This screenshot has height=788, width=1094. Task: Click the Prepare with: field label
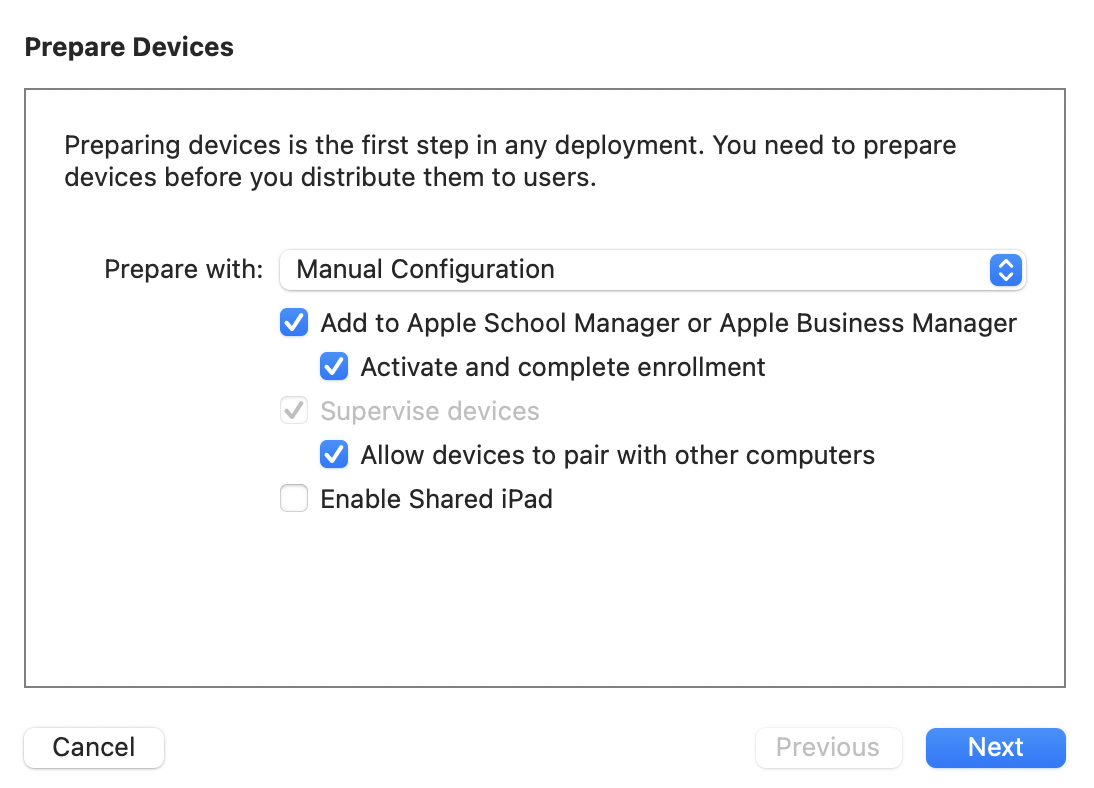pos(184,270)
